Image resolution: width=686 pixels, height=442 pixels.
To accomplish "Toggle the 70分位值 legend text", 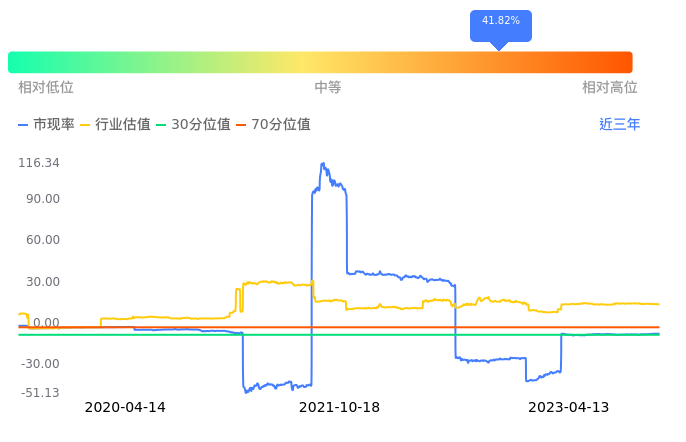I will [281, 125].
